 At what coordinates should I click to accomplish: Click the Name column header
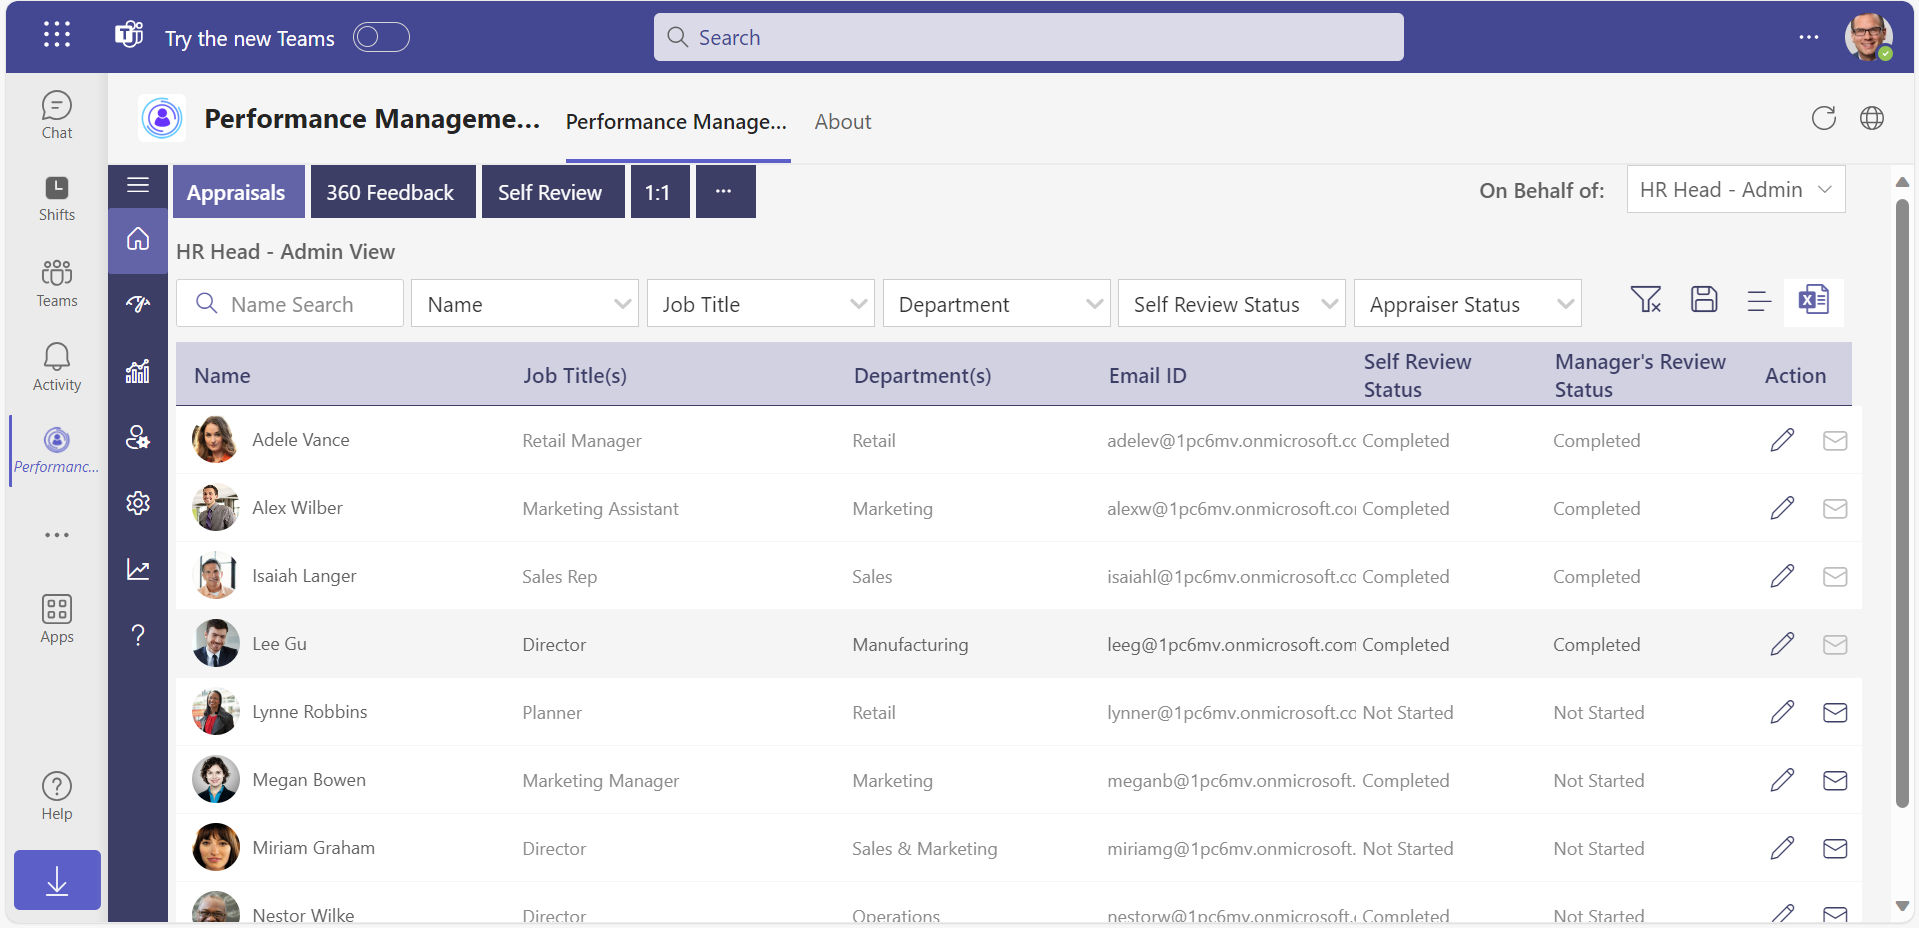click(222, 376)
